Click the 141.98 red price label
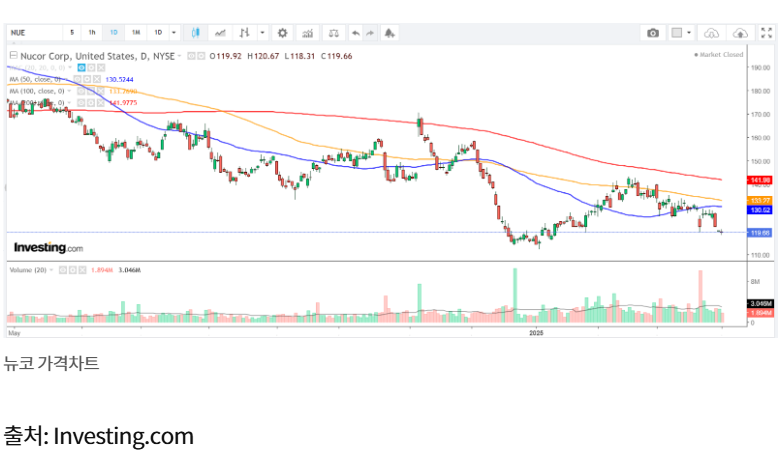Viewport: 782px width, 456px height. (760, 180)
